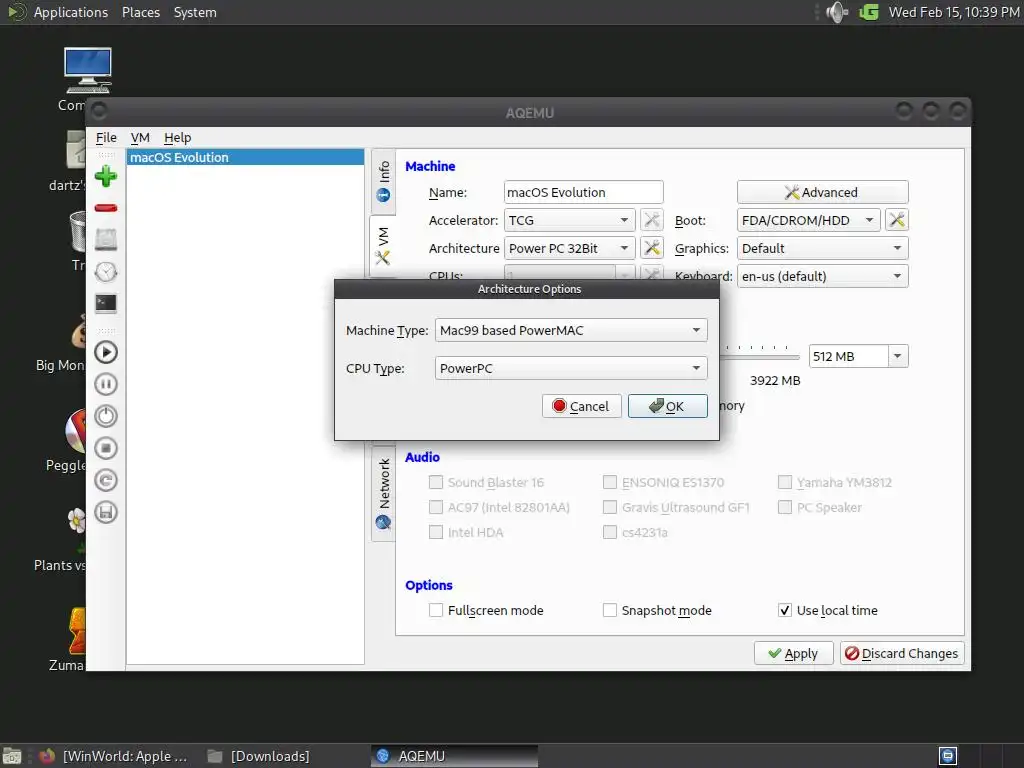The width and height of the screenshot is (1024, 768).
Task: Open Accelerator options tools icon
Action: click(x=652, y=220)
